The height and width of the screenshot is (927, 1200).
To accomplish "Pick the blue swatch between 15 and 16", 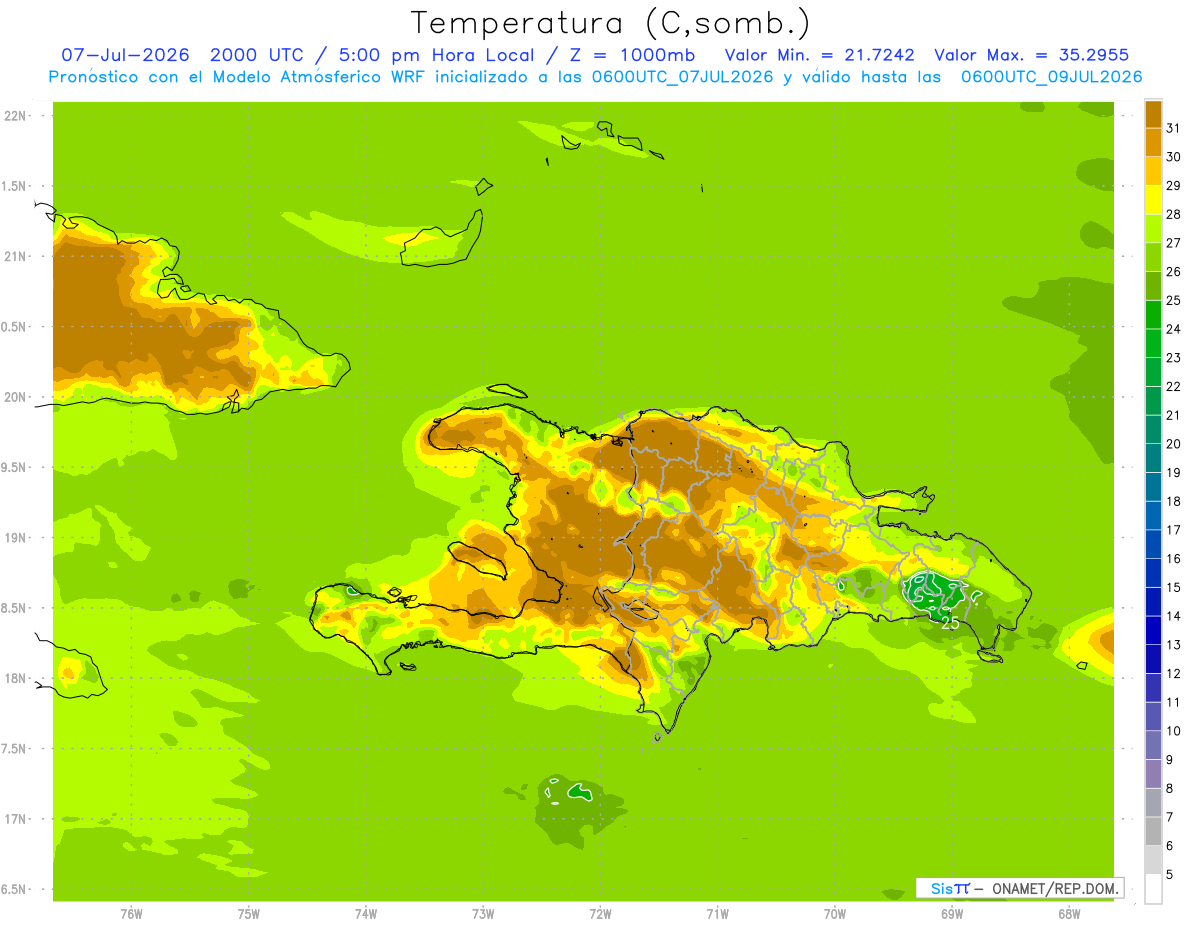I will tap(1153, 573).
